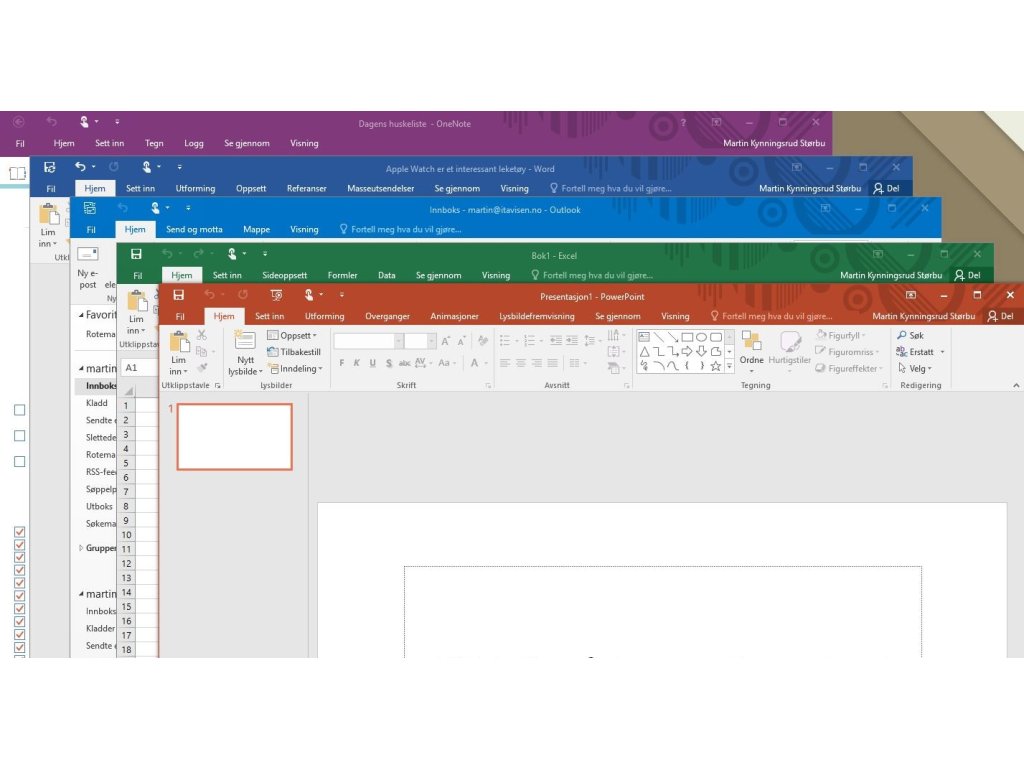Click Undo arrow in Word title bar
The image size is (1024, 768).
point(80,167)
